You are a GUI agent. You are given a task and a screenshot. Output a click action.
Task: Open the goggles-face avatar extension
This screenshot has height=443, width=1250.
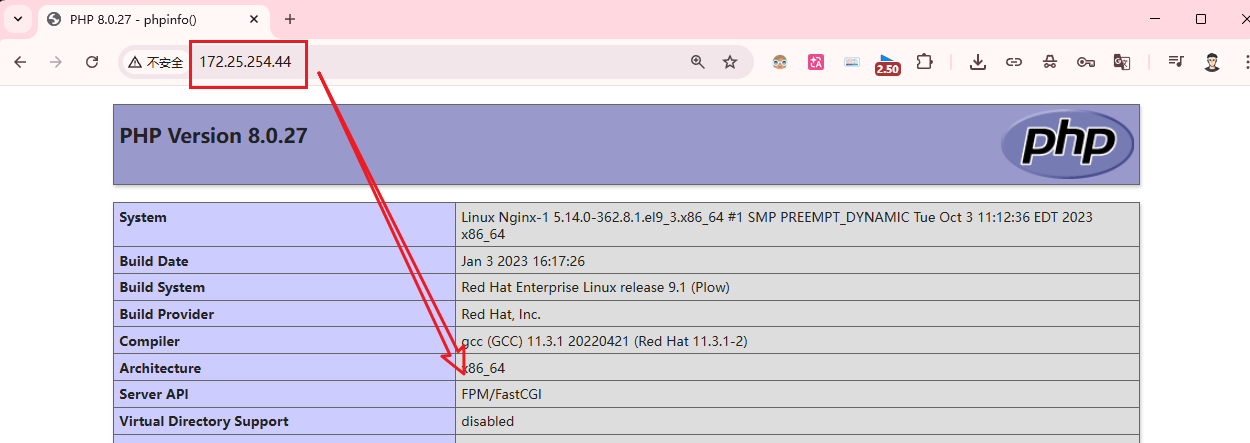[781, 62]
